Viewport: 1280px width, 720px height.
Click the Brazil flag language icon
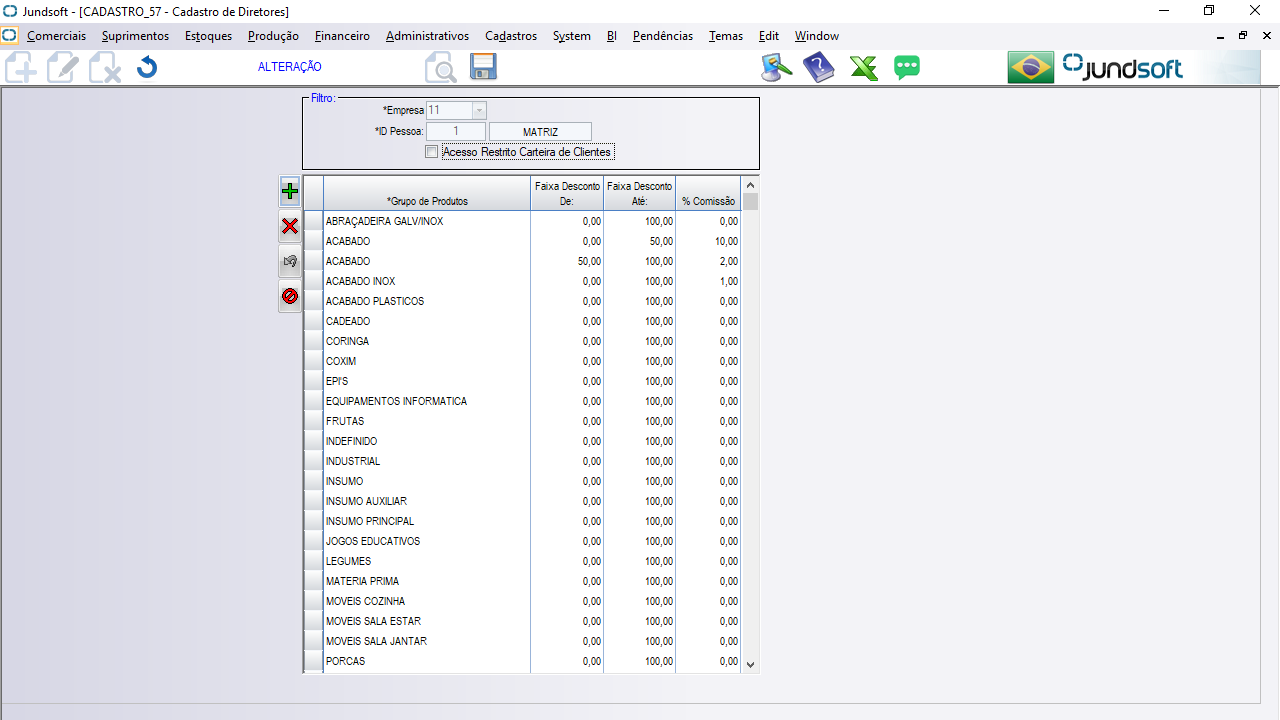tap(1031, 68)
